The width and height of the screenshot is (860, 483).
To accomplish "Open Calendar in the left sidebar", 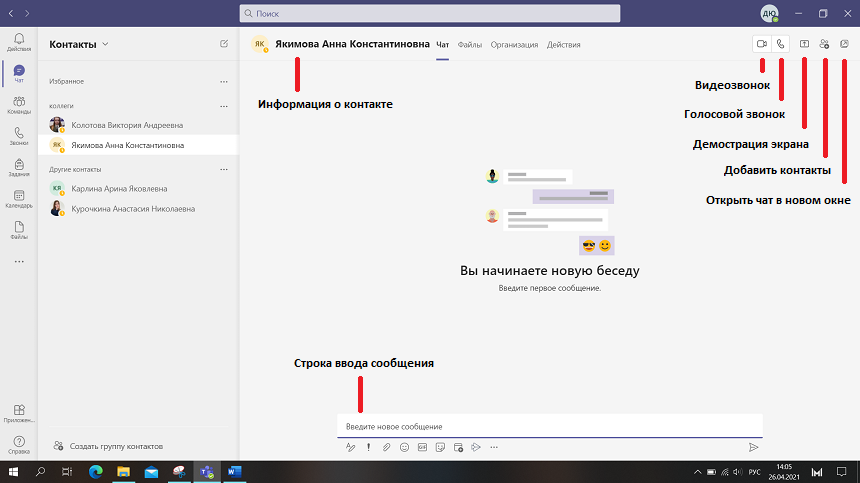I will pyautogui.click(x=19, y=199).
